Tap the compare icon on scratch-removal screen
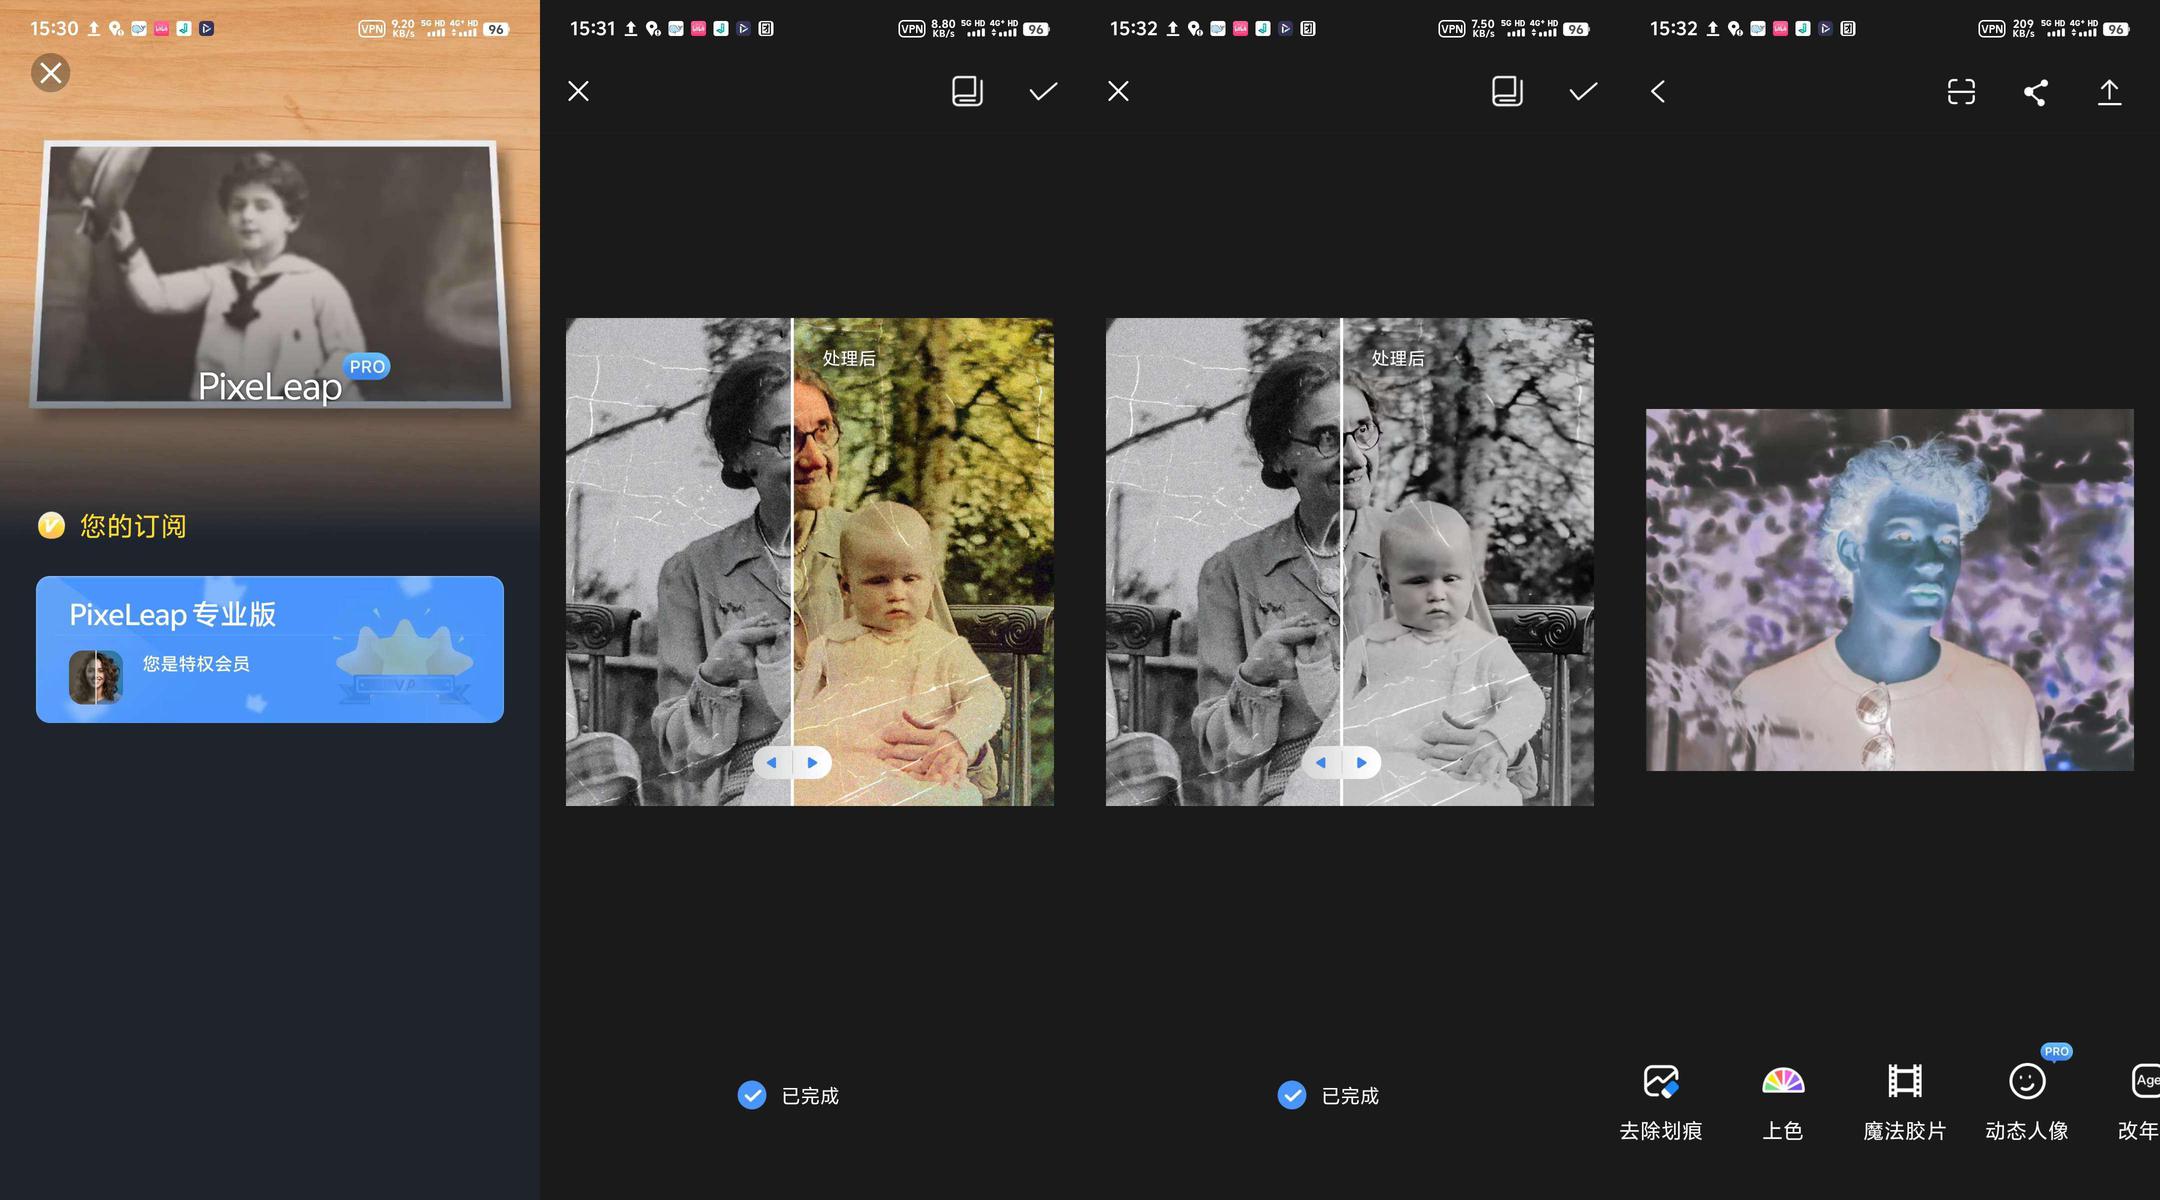The height and width of the screenshot is (1200, 2160). pyautogui.click(x=1507, y=91)
